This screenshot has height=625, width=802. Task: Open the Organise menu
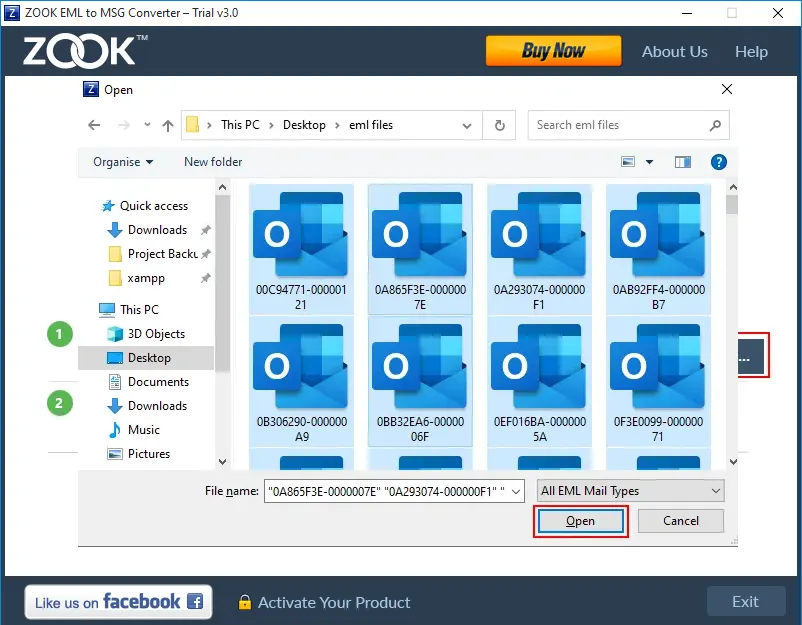(x=123, y=162)
